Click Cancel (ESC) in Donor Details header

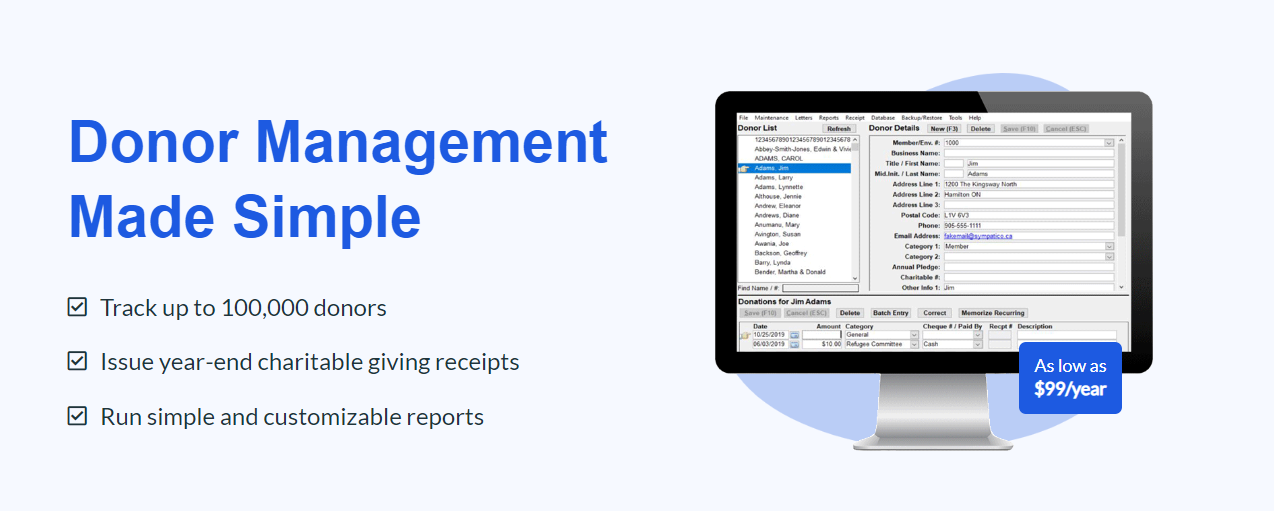1066,129
